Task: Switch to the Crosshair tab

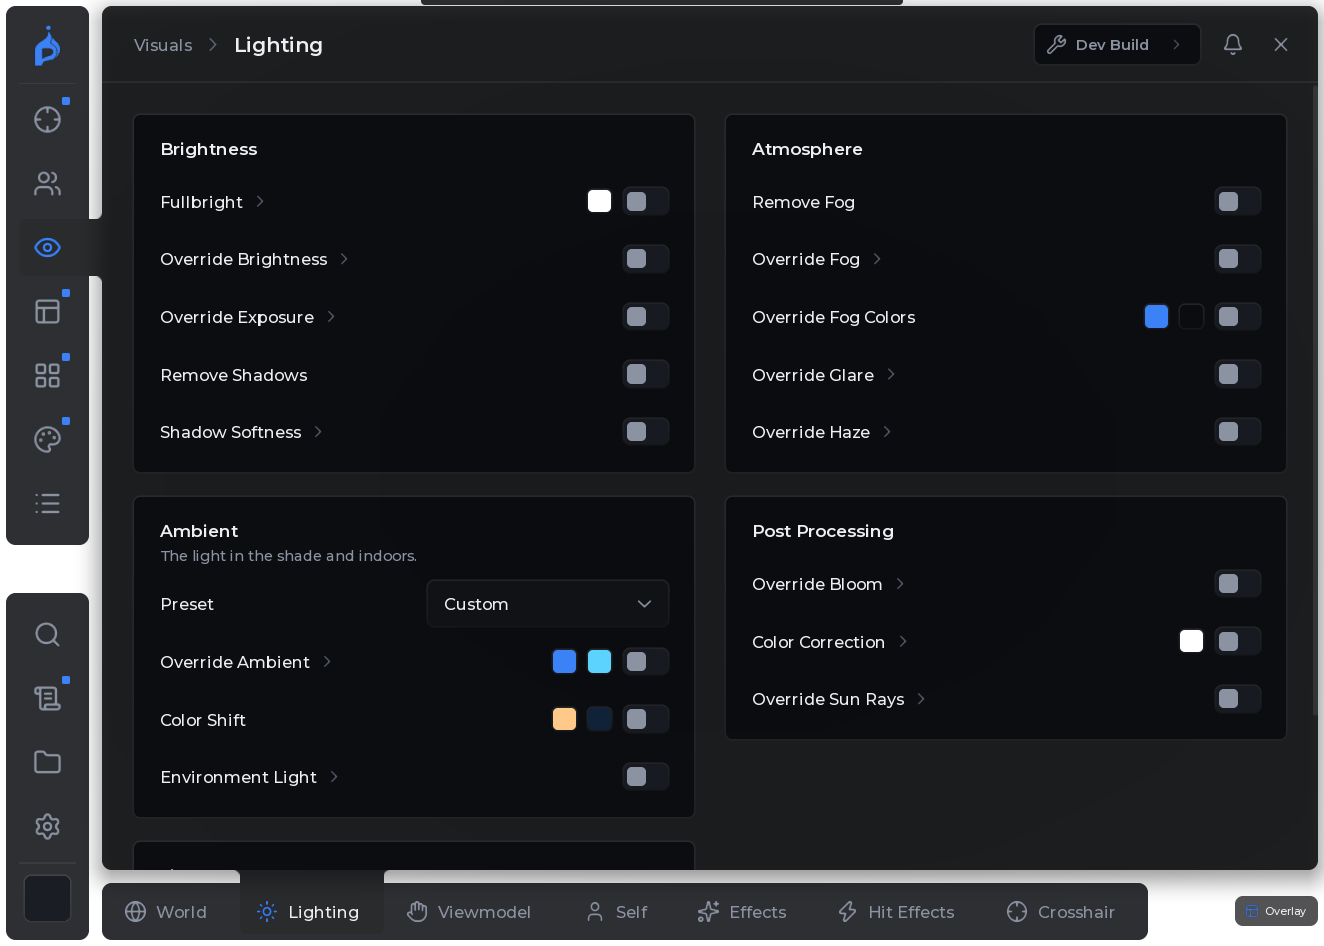Action: point(1061,912)
